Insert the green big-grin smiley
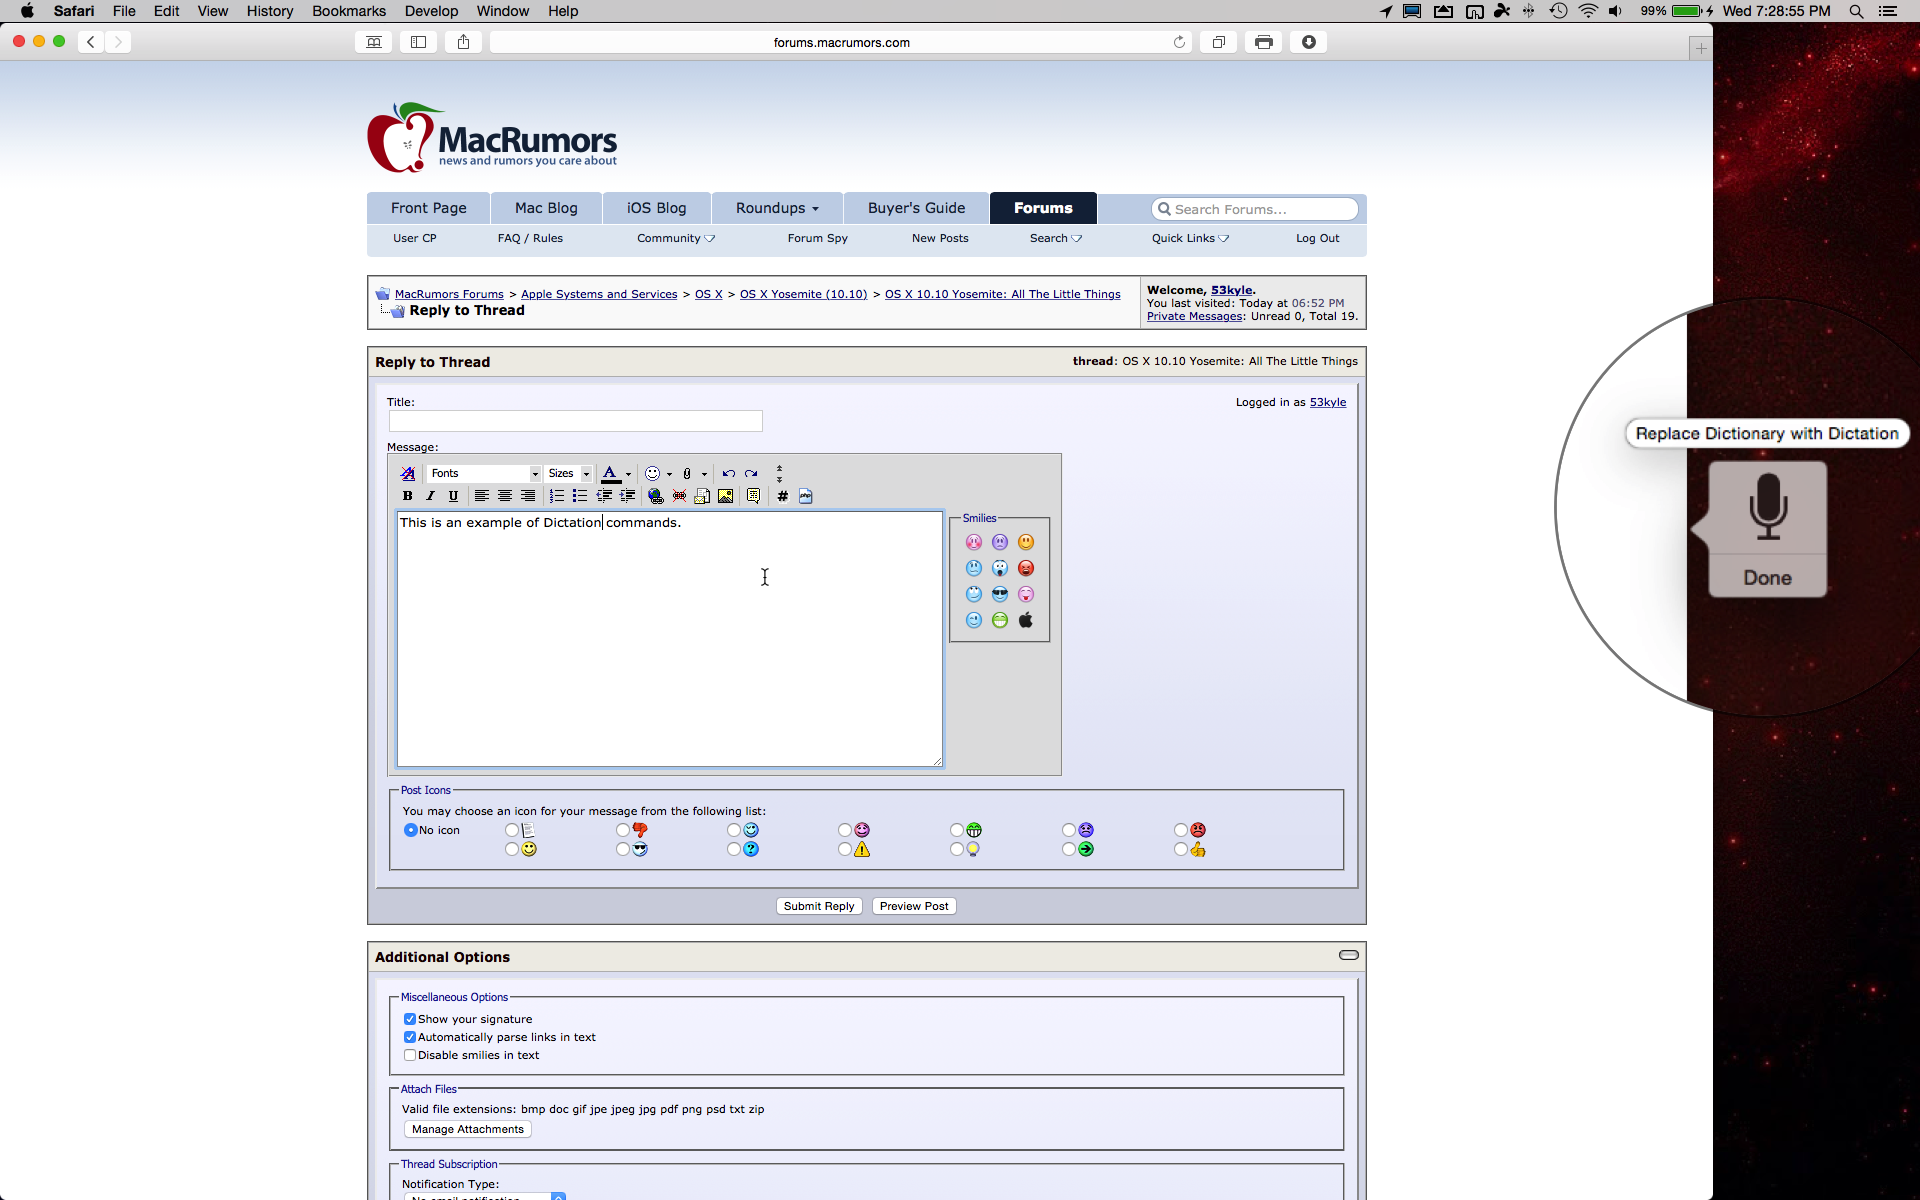This screenshot has width=1920, height=1200. [1000, 620]
